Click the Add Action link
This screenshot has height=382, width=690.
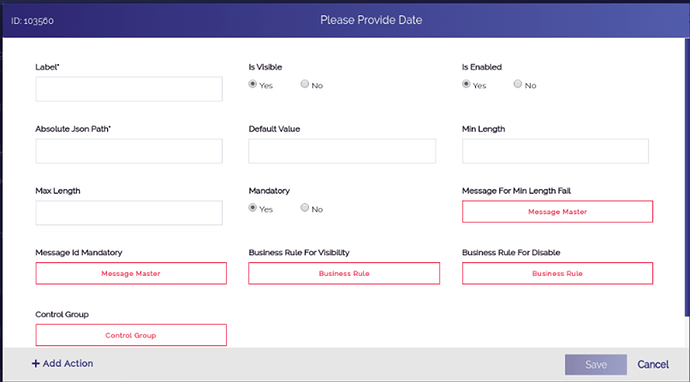(x=62, y=364)
